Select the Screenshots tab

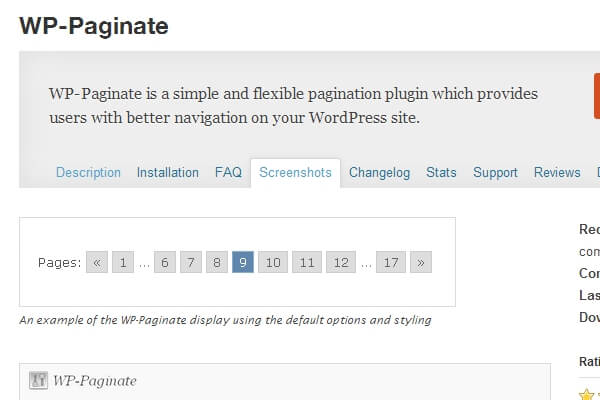[x=295, y=173]
